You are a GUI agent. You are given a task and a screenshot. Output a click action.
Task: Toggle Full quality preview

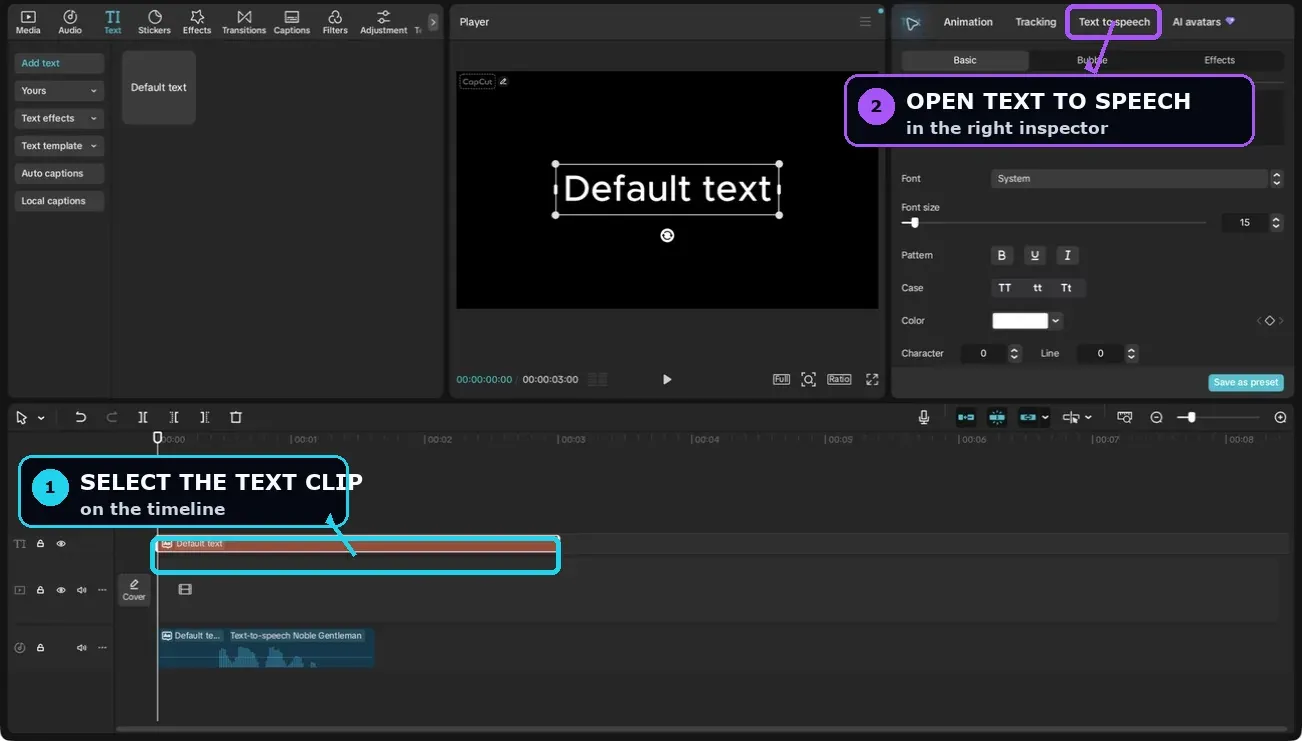click(x=781, y=379)
